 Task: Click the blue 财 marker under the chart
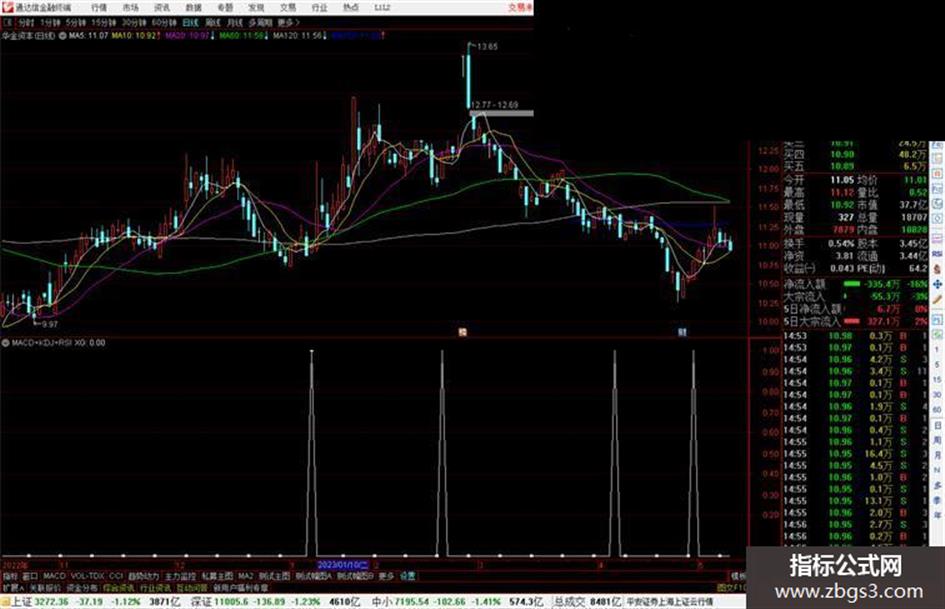pos(682,332)
